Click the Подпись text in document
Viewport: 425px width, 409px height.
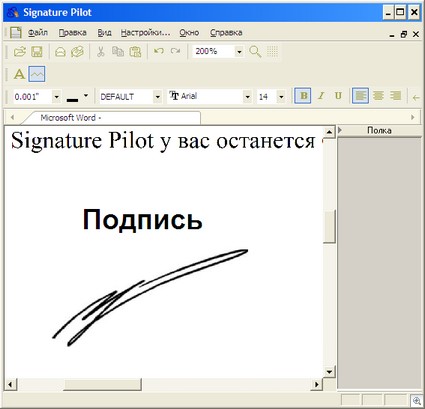(142, 220)
